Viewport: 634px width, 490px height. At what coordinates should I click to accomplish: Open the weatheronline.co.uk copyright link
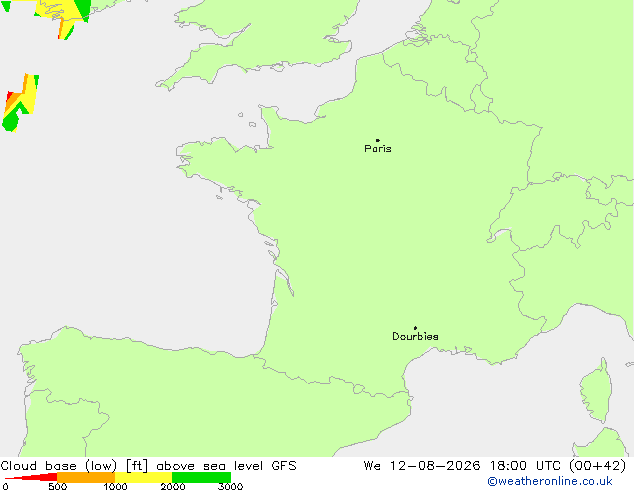click(x=550, y=481)
